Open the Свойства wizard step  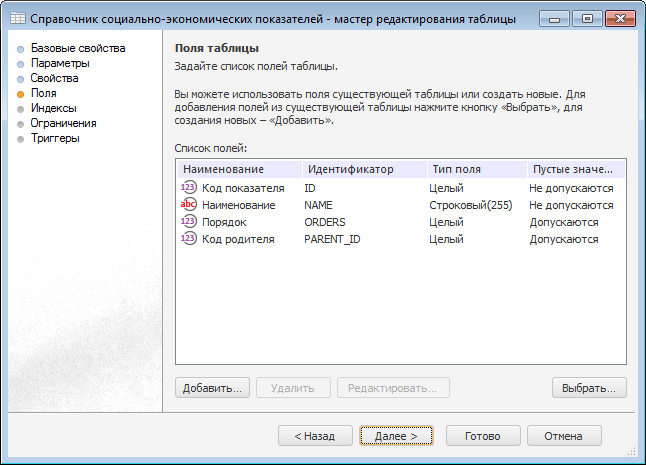[54, 78]
